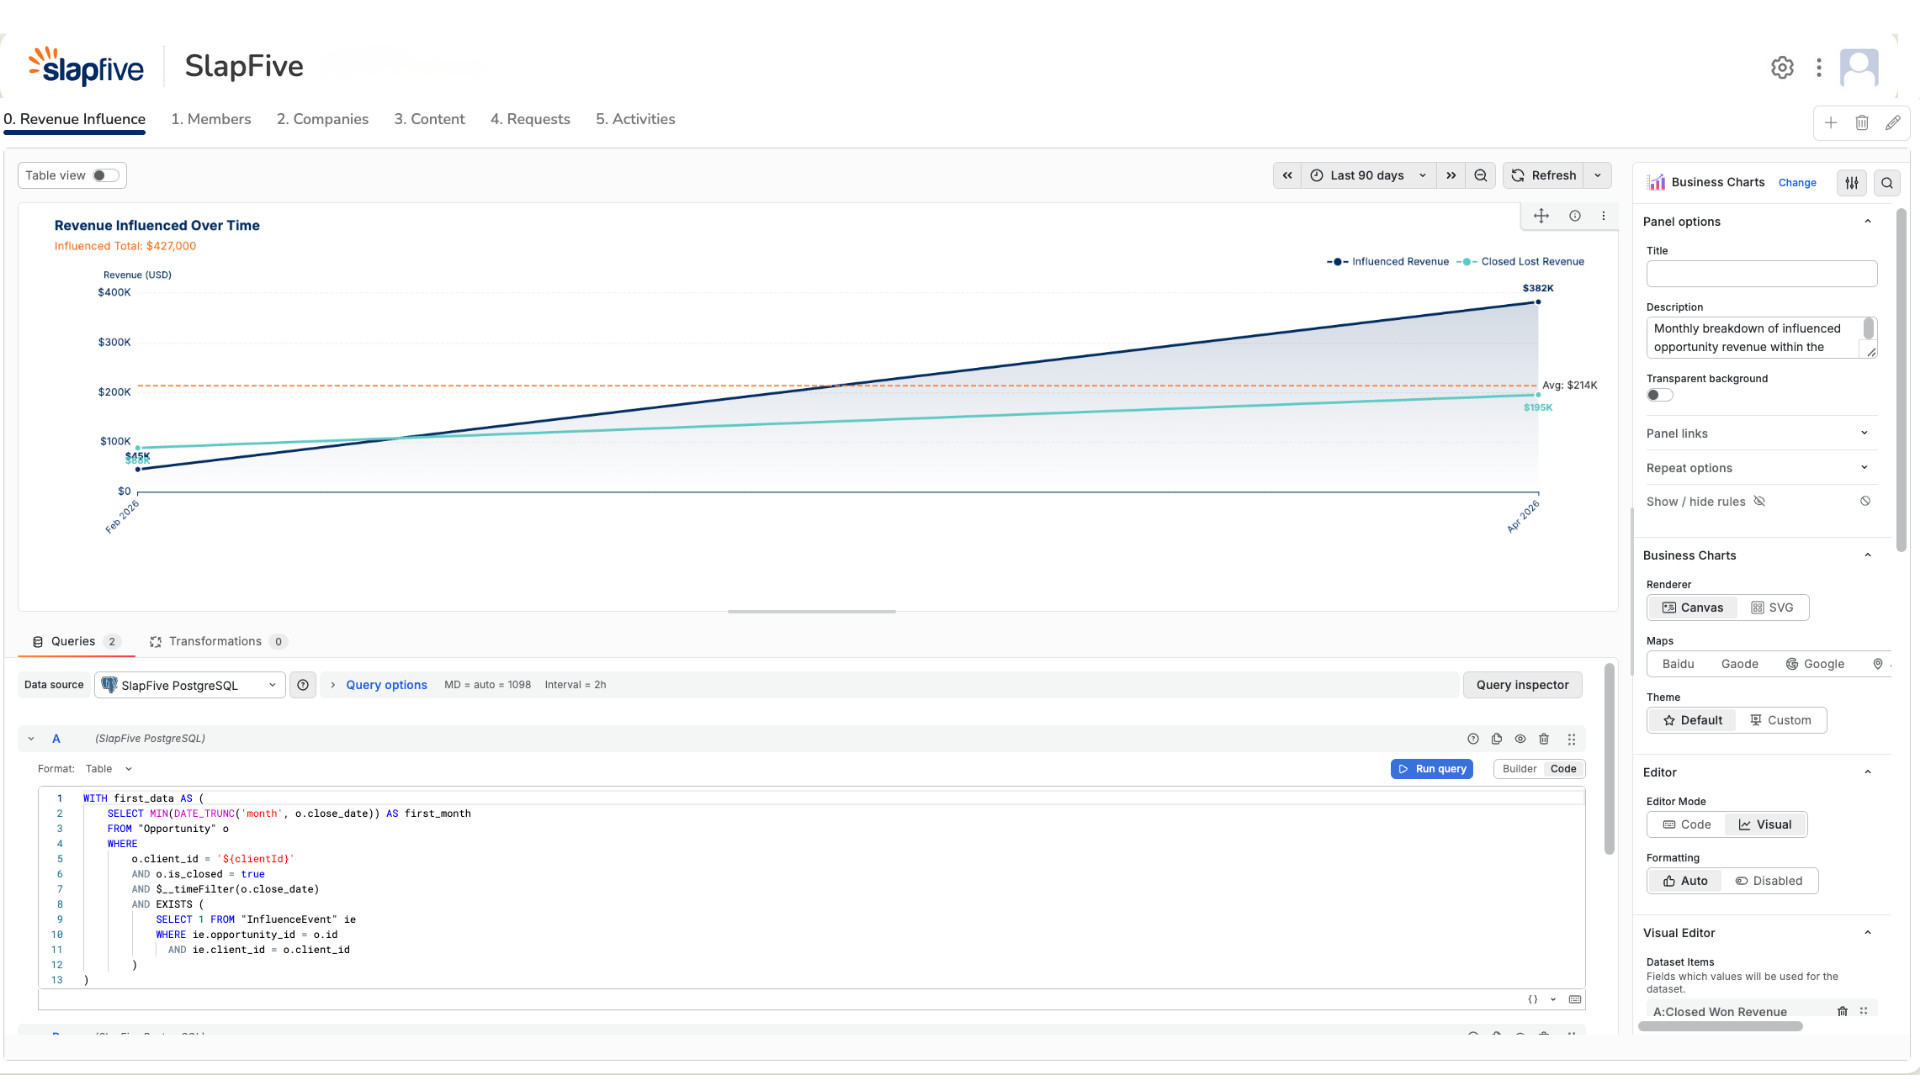The height and width of the screenshot is (1080, 1920).
Task: Select Baidu maps option
Action: click(1677, 664)
